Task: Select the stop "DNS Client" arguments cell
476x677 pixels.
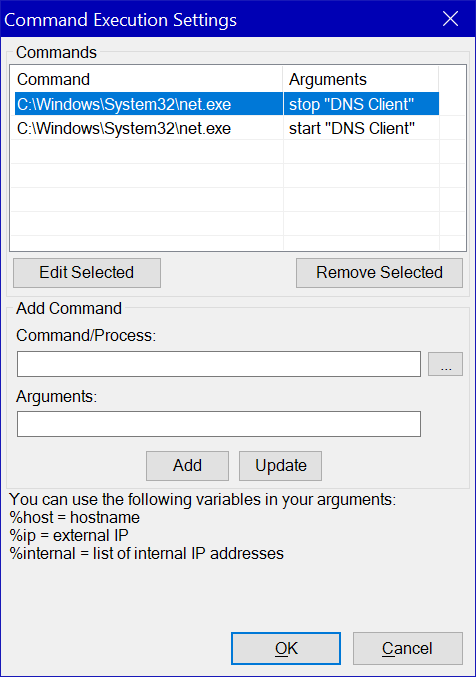Action: (x=361, y=104)
